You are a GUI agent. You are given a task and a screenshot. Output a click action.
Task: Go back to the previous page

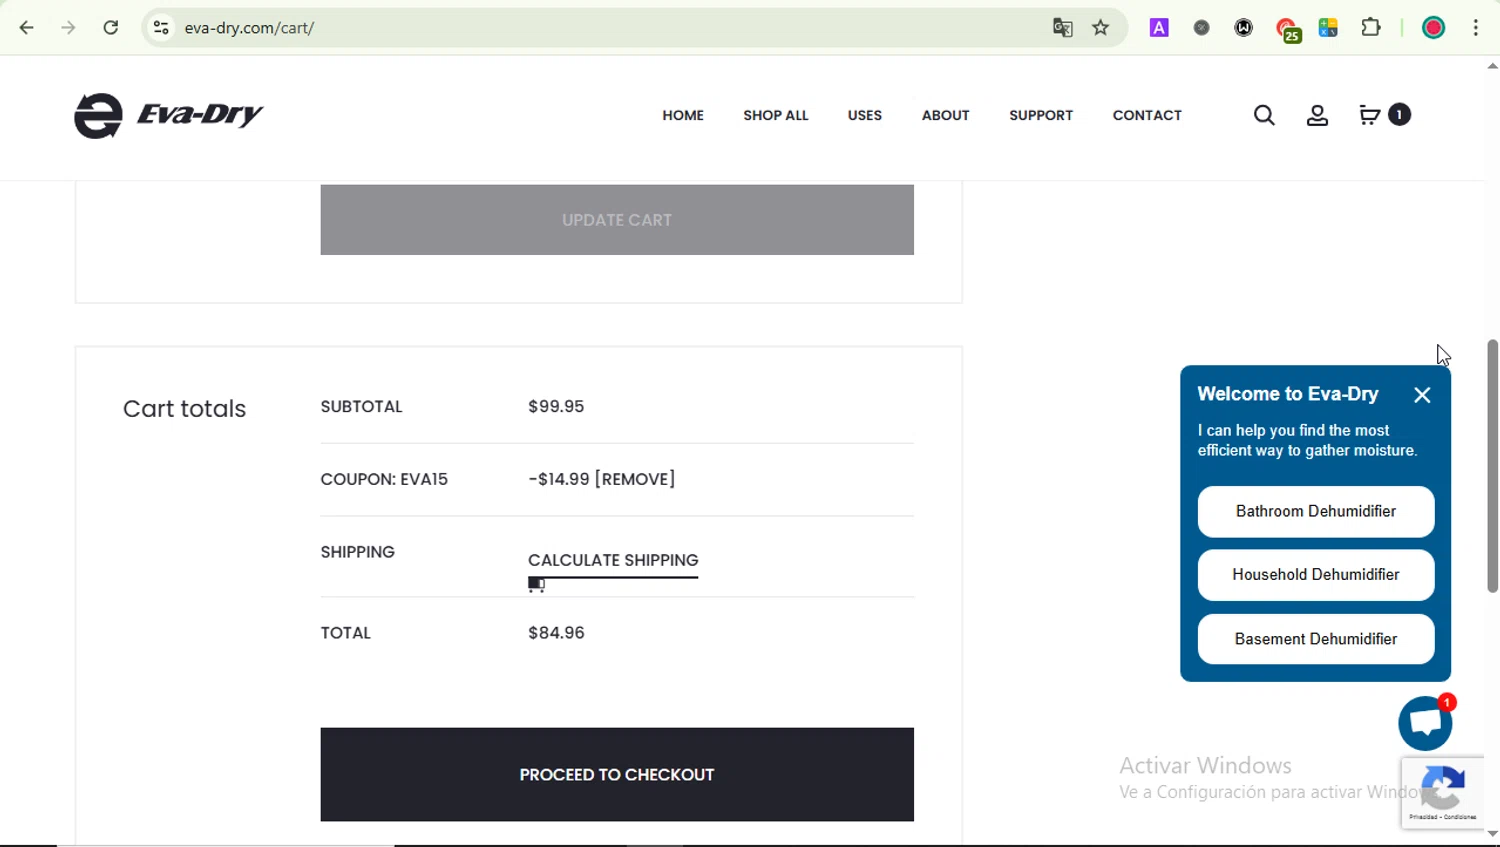click(26, 28)
